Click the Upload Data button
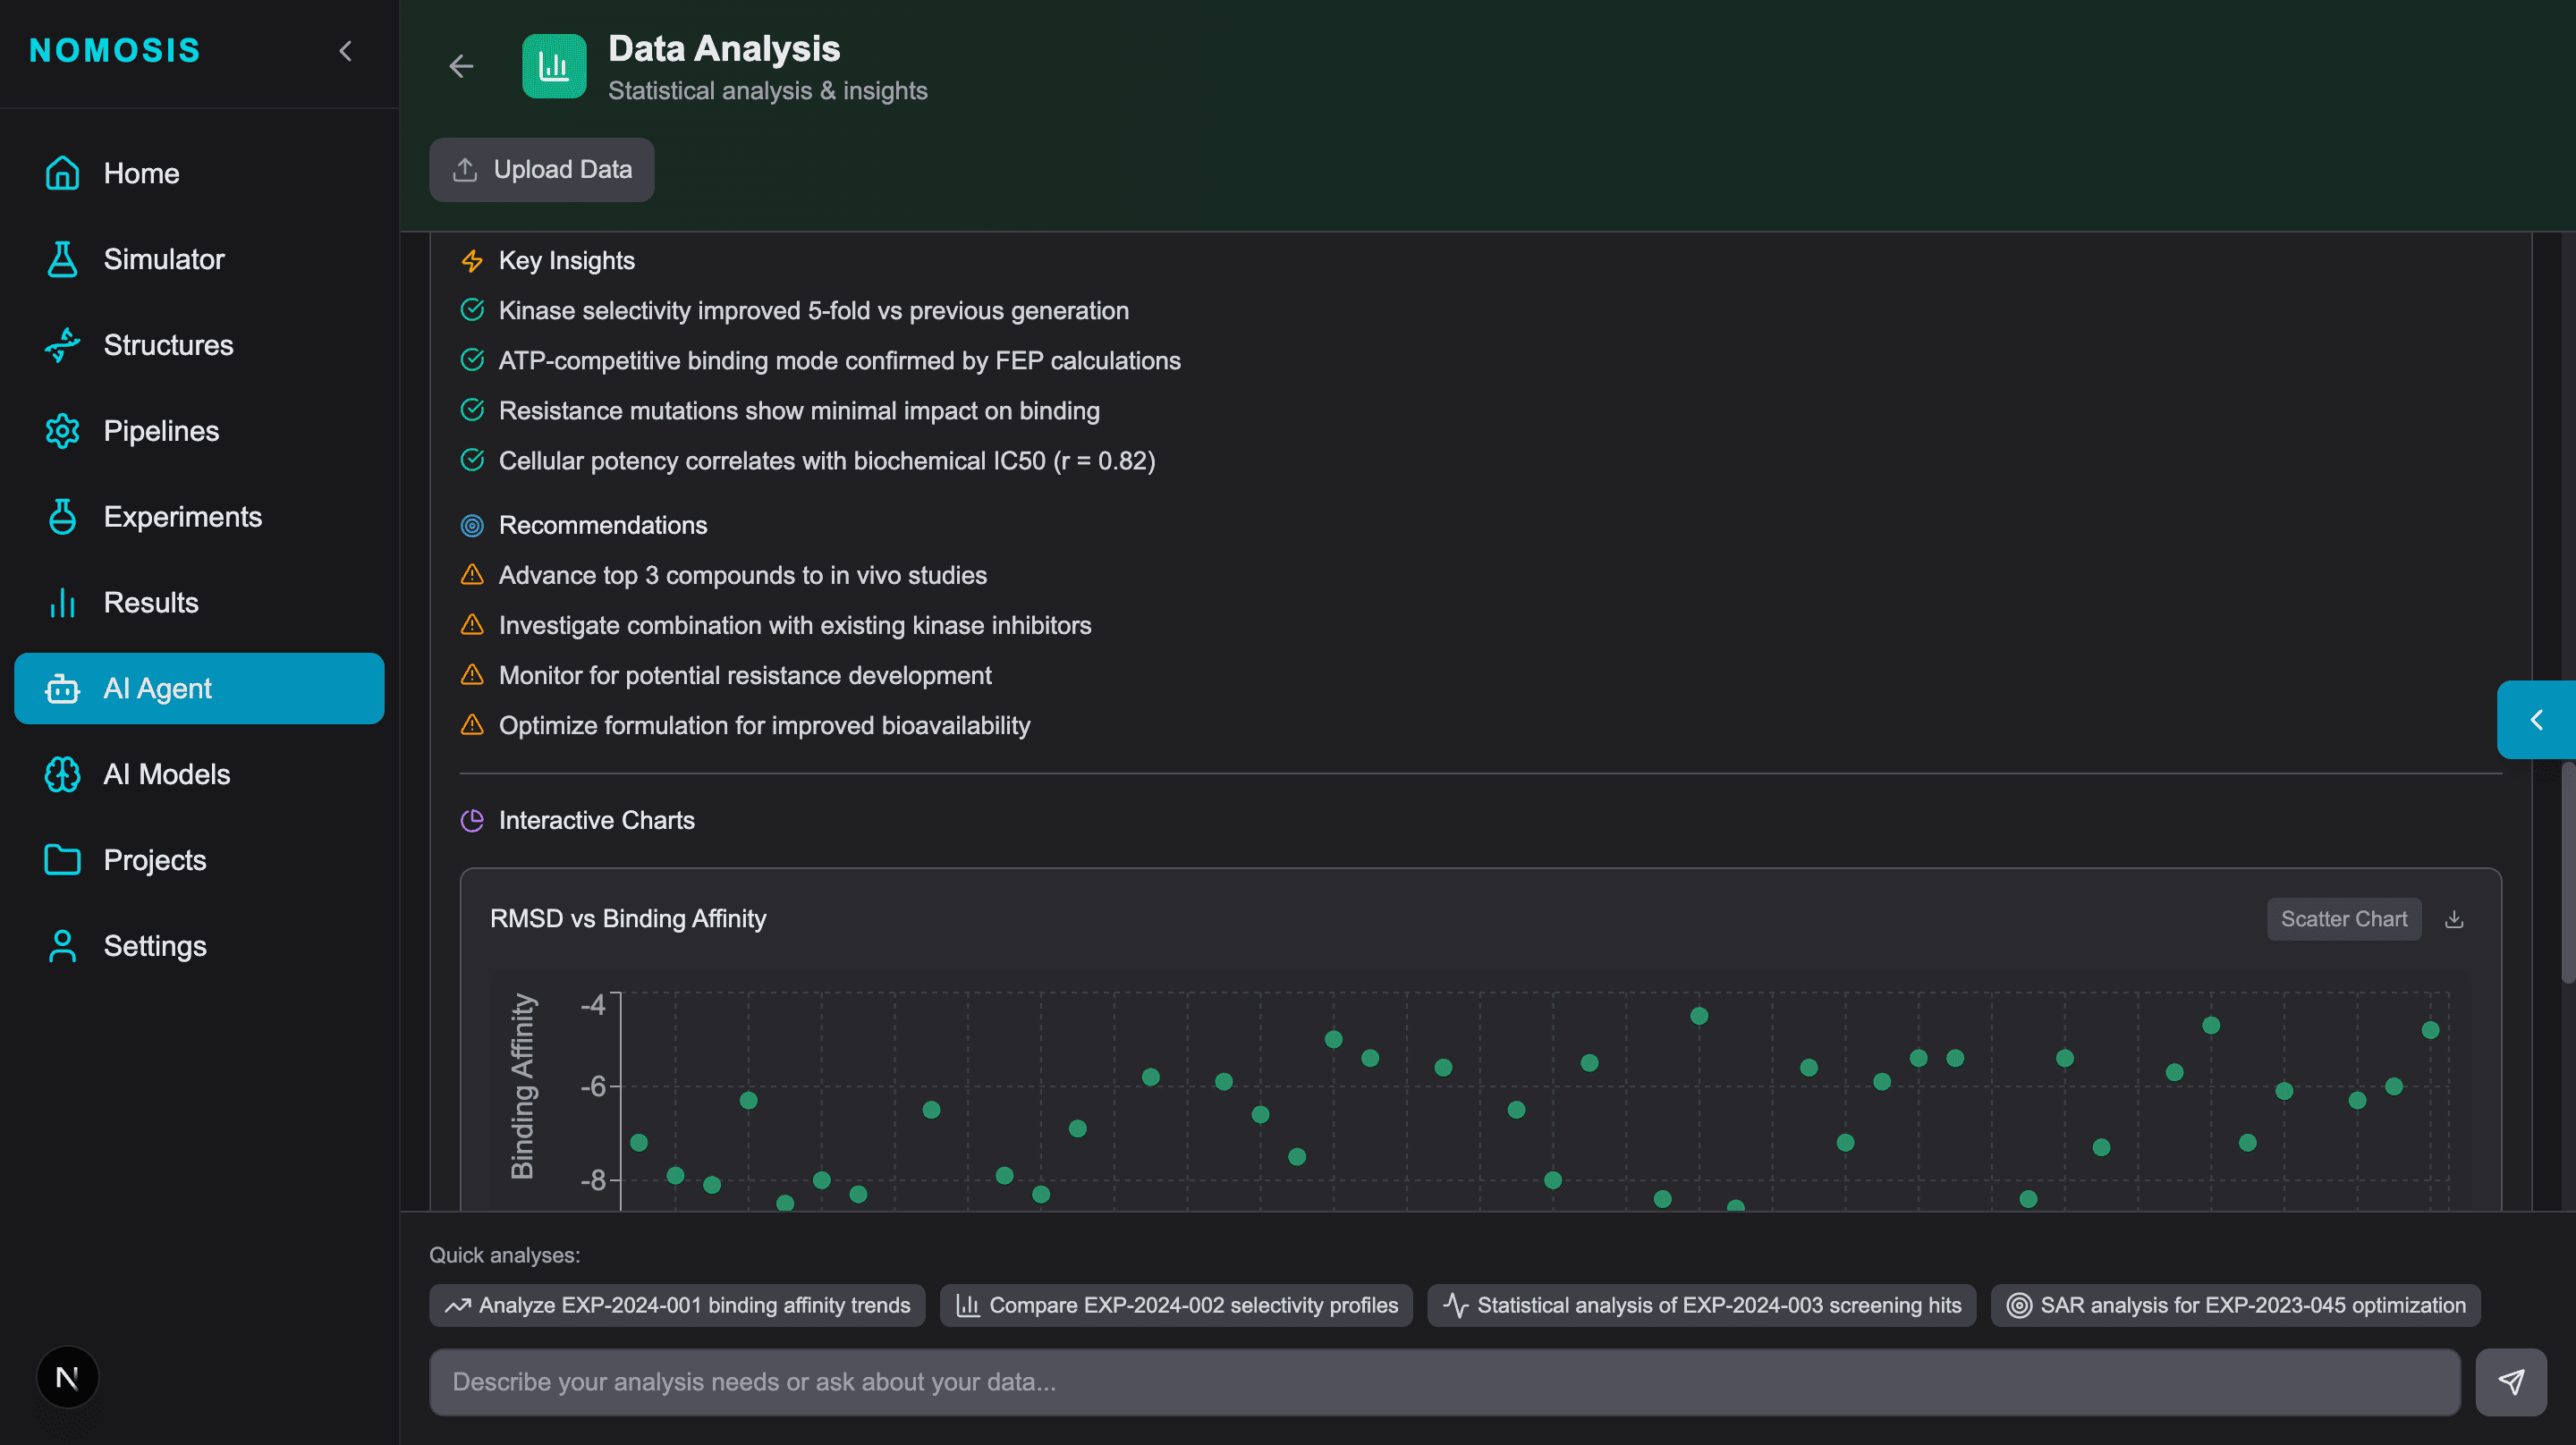Screen dimensions: 2576x1445 541,169
